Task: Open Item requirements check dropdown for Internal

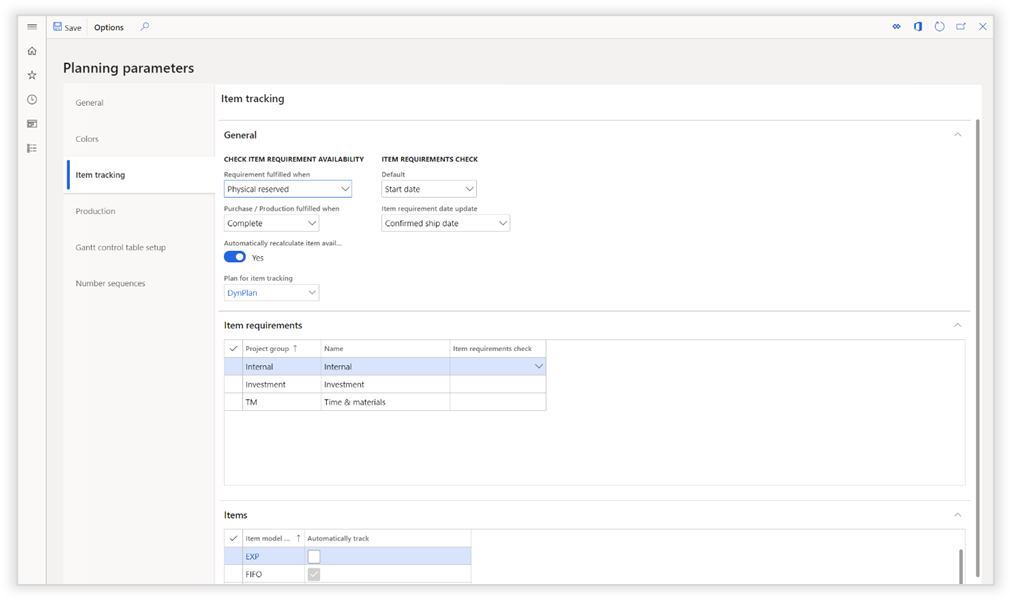Action: pos(538,366)
